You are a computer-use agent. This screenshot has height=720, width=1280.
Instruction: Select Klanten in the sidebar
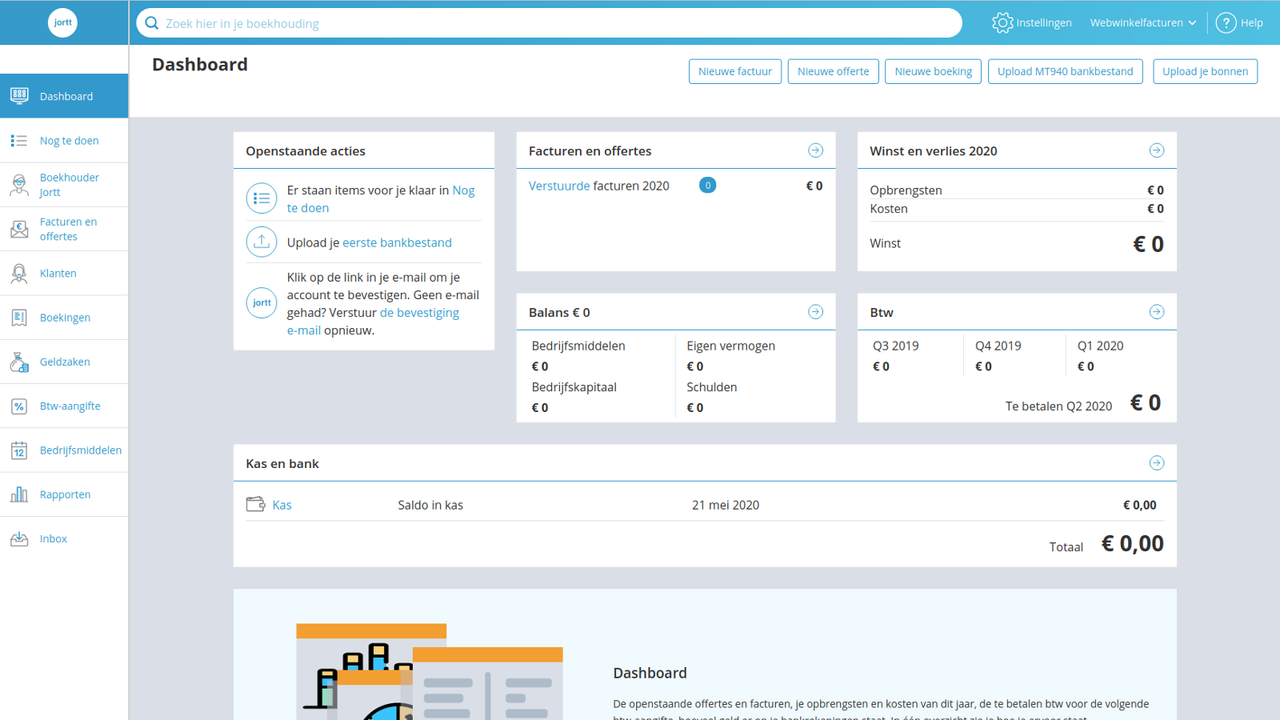[58, 272]
